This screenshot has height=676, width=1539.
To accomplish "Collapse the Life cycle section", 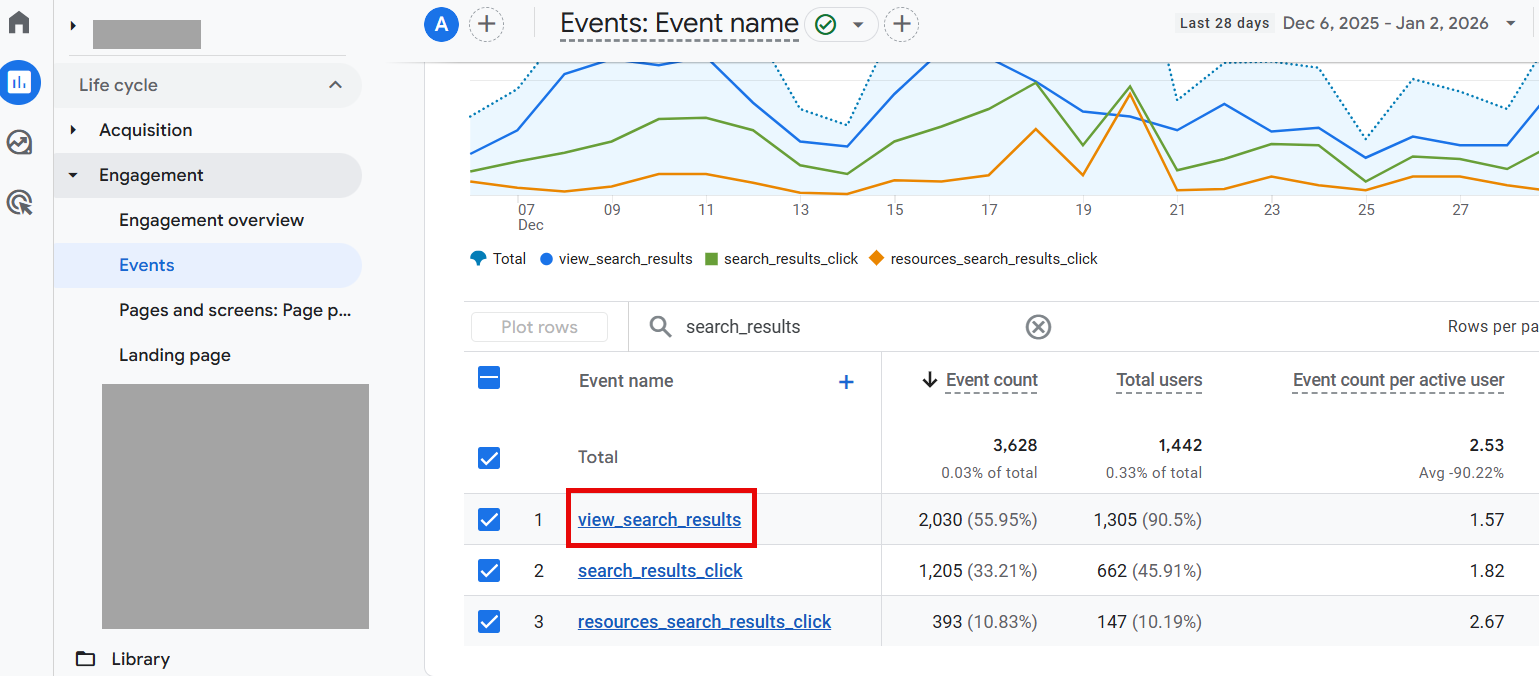I will click(335, 85).
